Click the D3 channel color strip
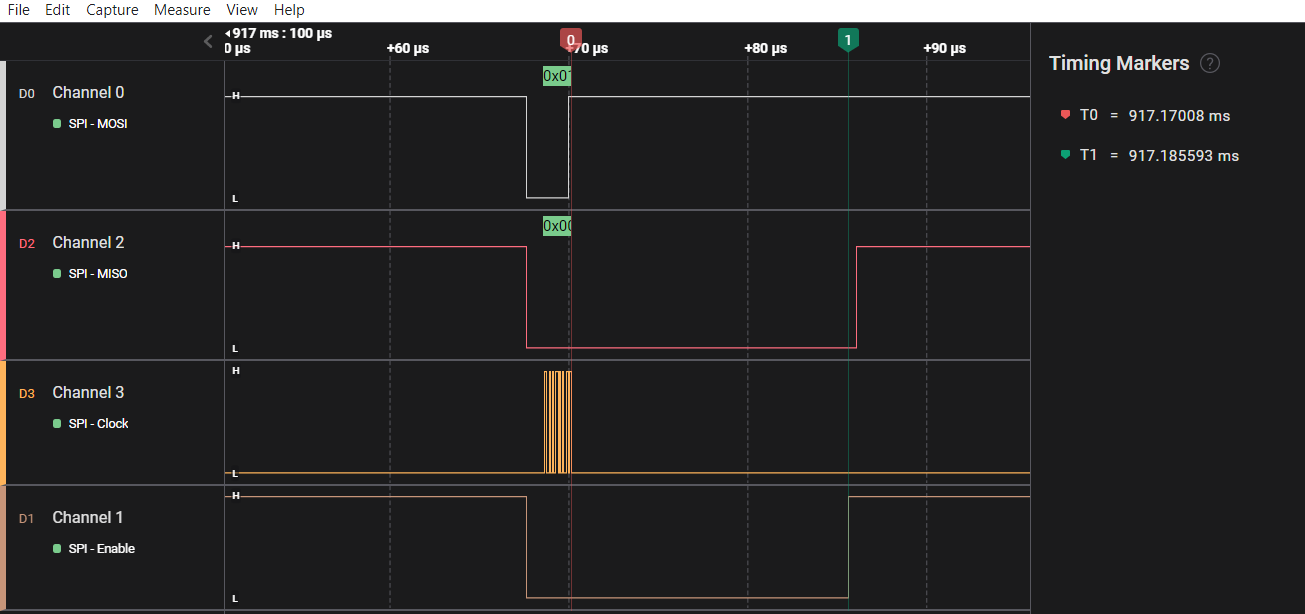 click(3, 423)
